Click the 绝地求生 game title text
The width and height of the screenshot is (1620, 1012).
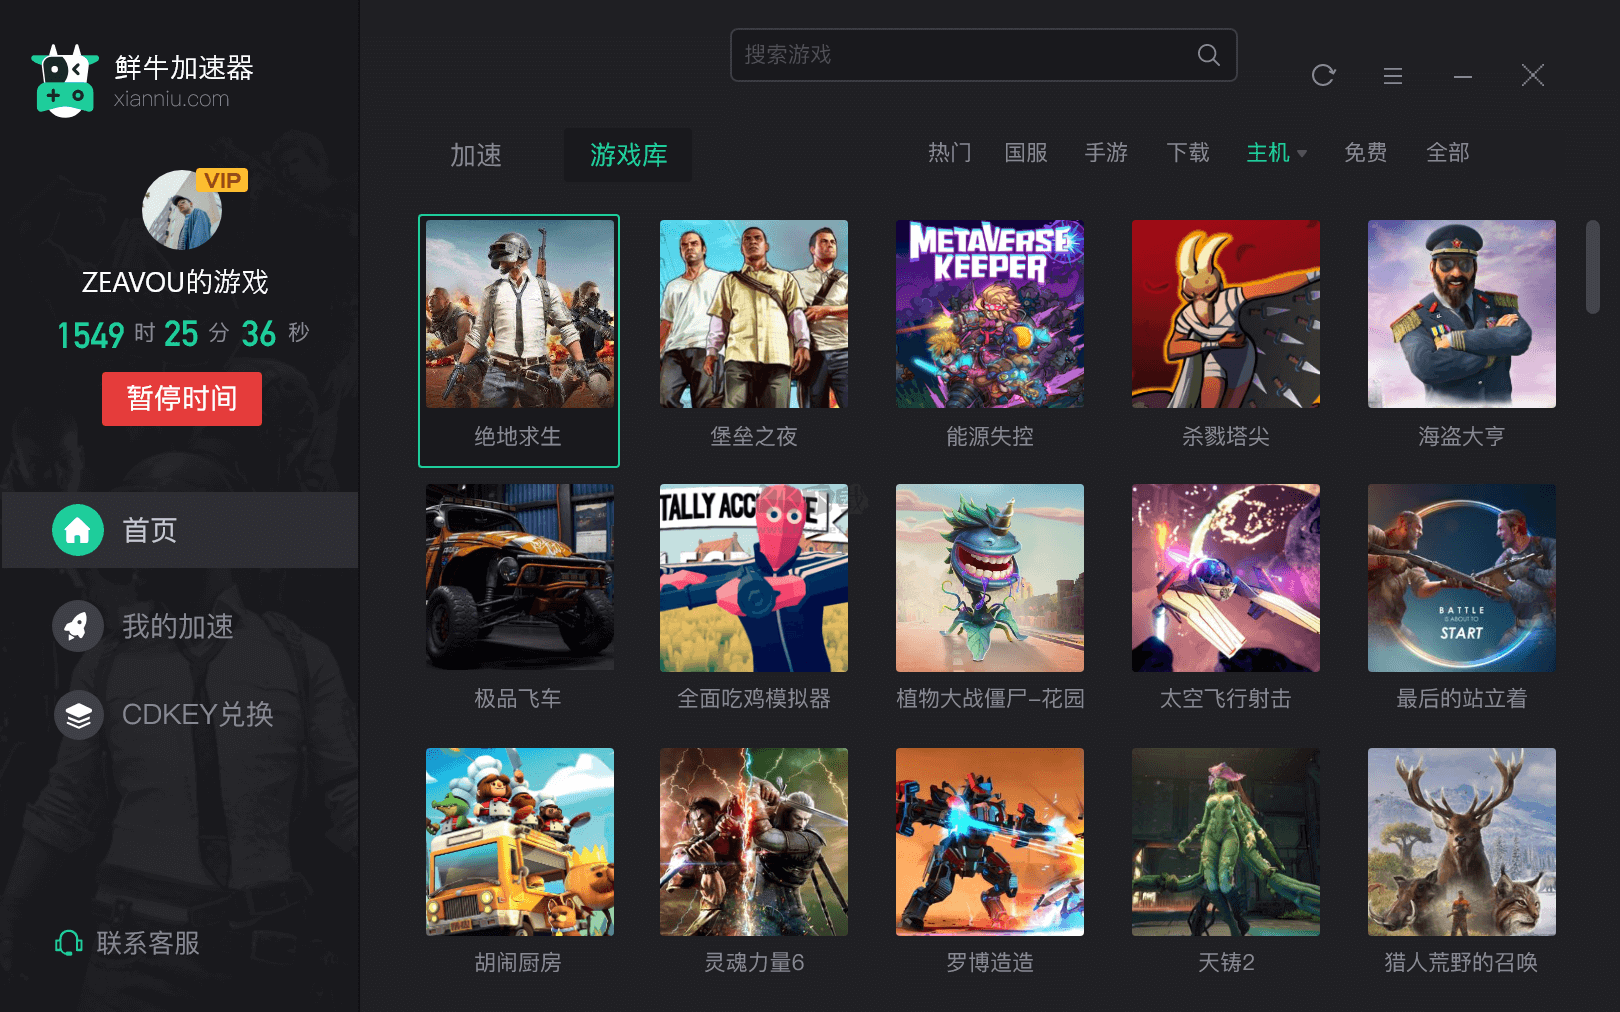(518, 437)
